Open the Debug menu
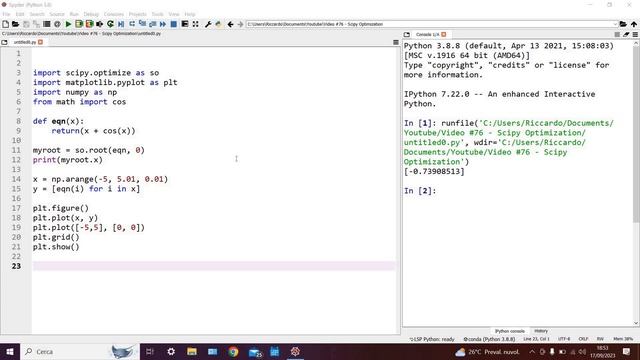Screen dimensions: 640x360 click(x=91, y=14)
